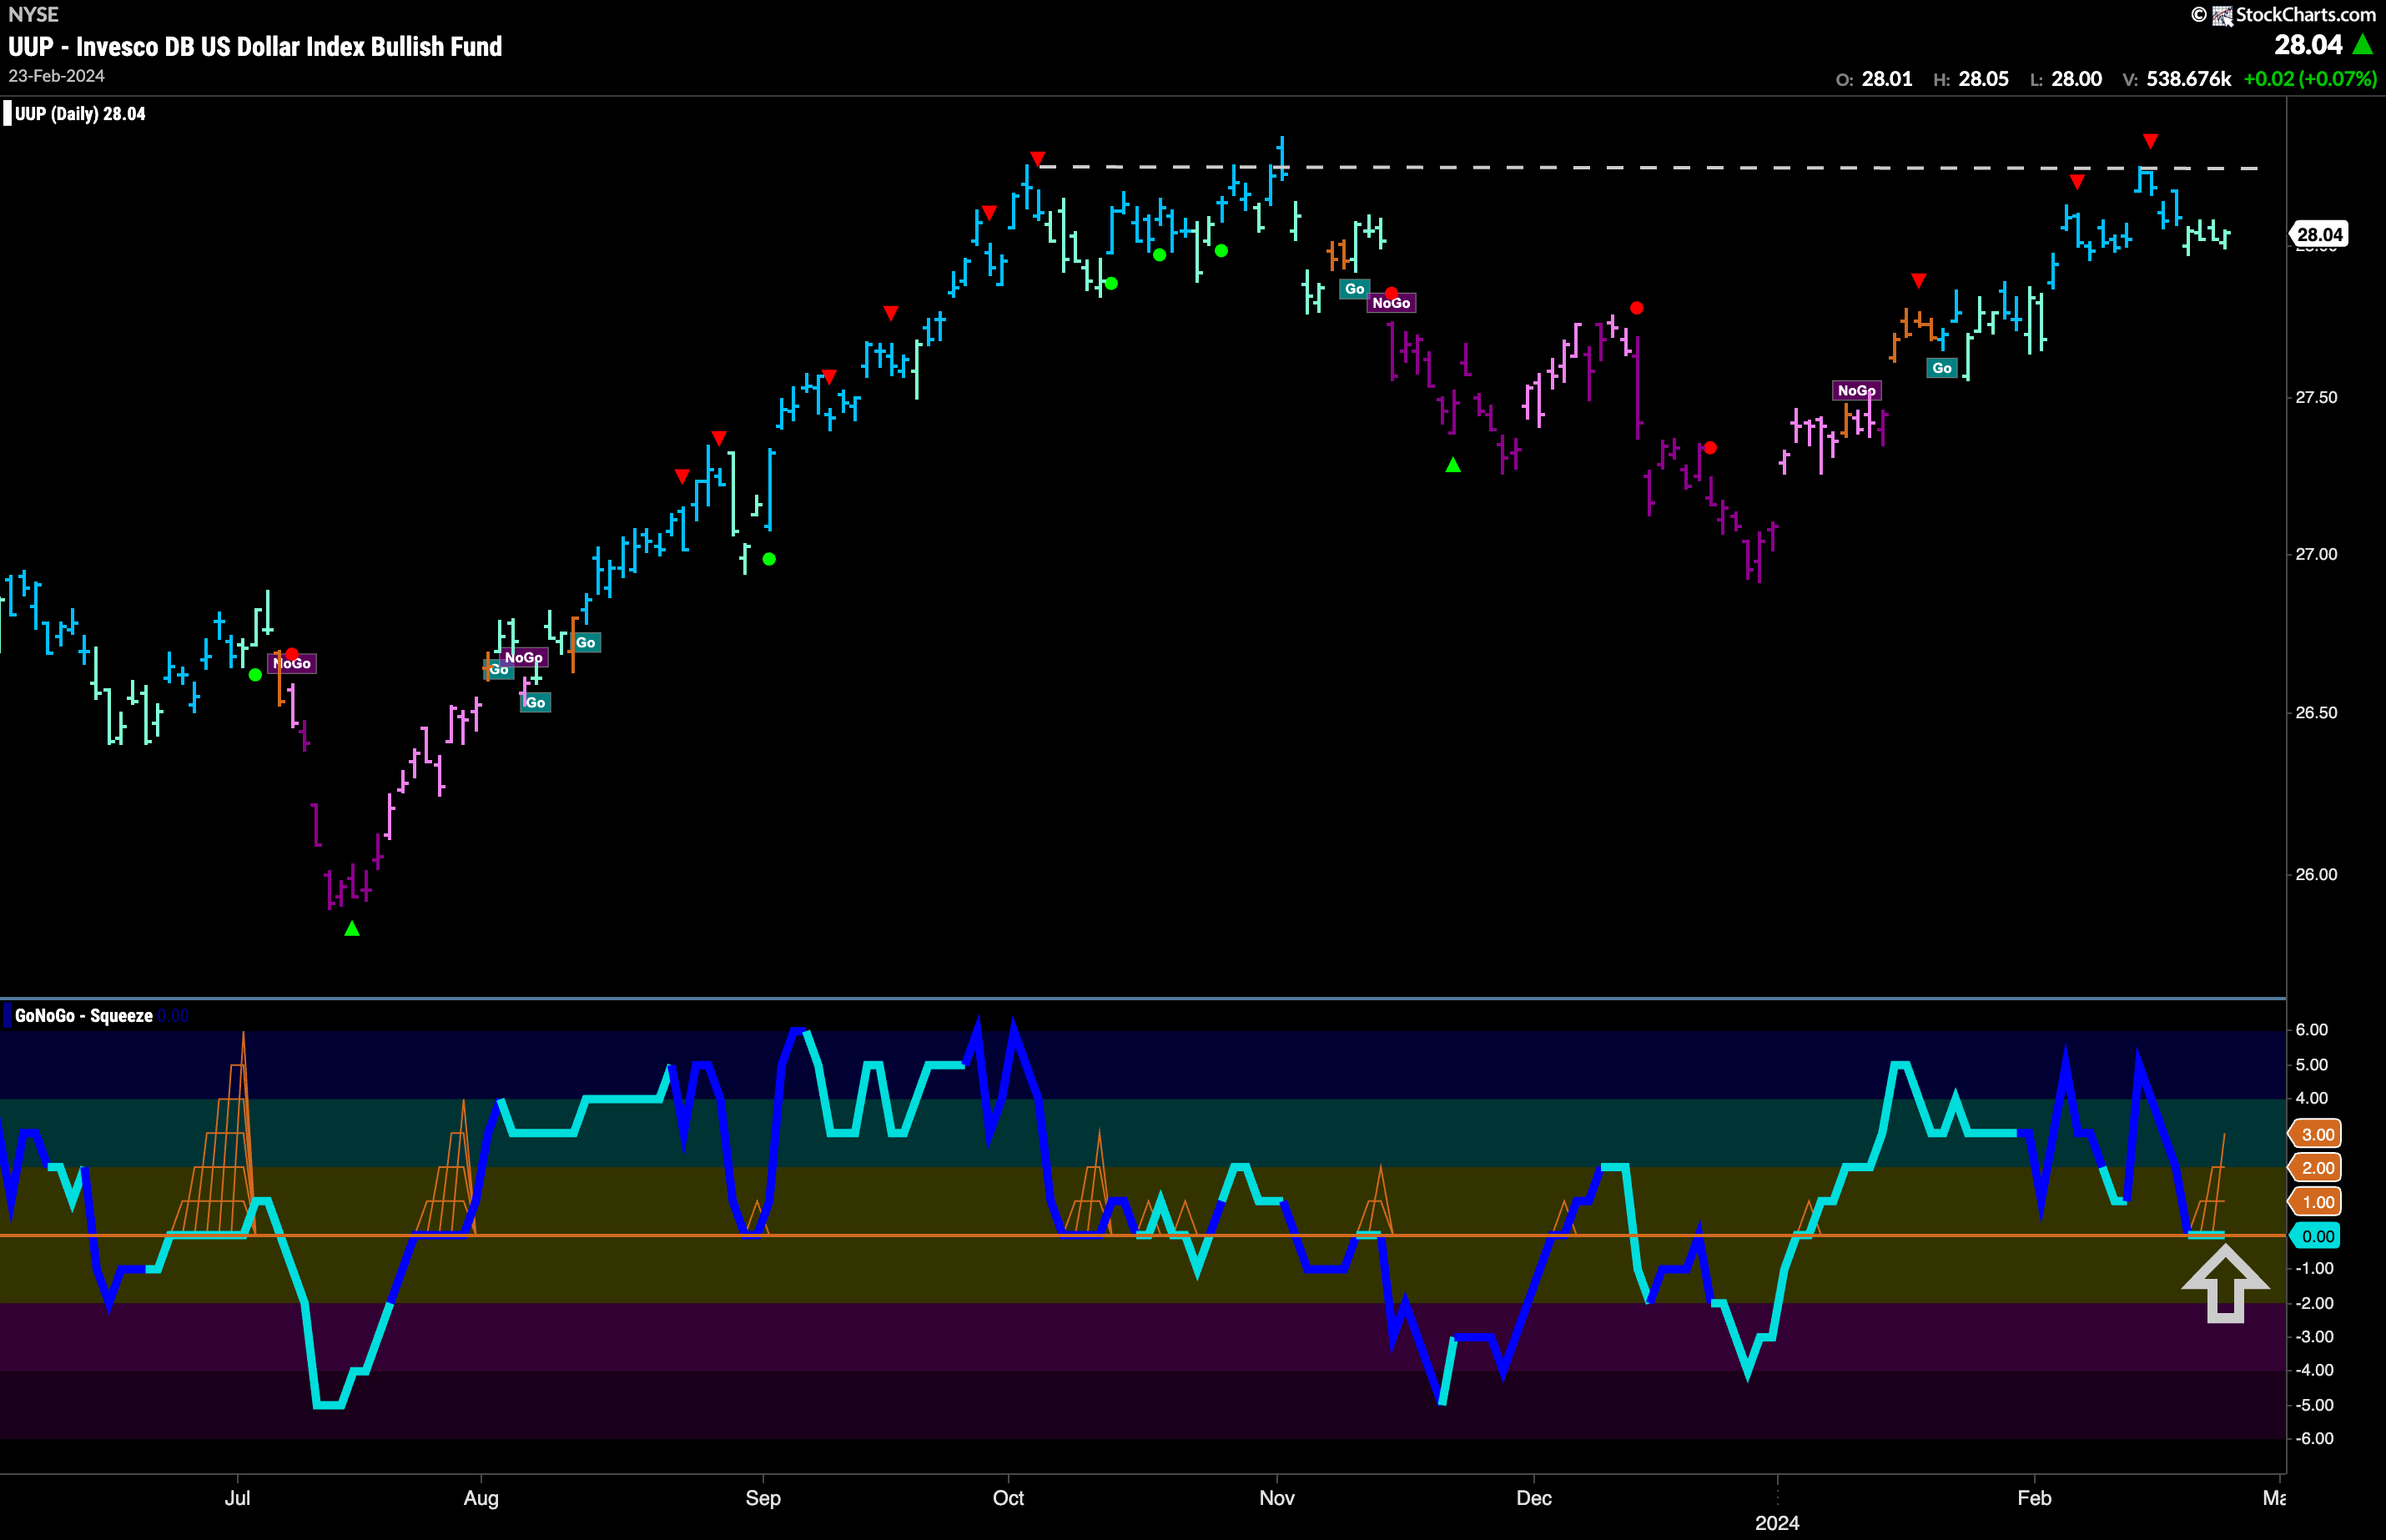Screen dimensions: 2386x1540
Task: Click the StockCharts.com logo
Action: click(x=2283, y=14)
